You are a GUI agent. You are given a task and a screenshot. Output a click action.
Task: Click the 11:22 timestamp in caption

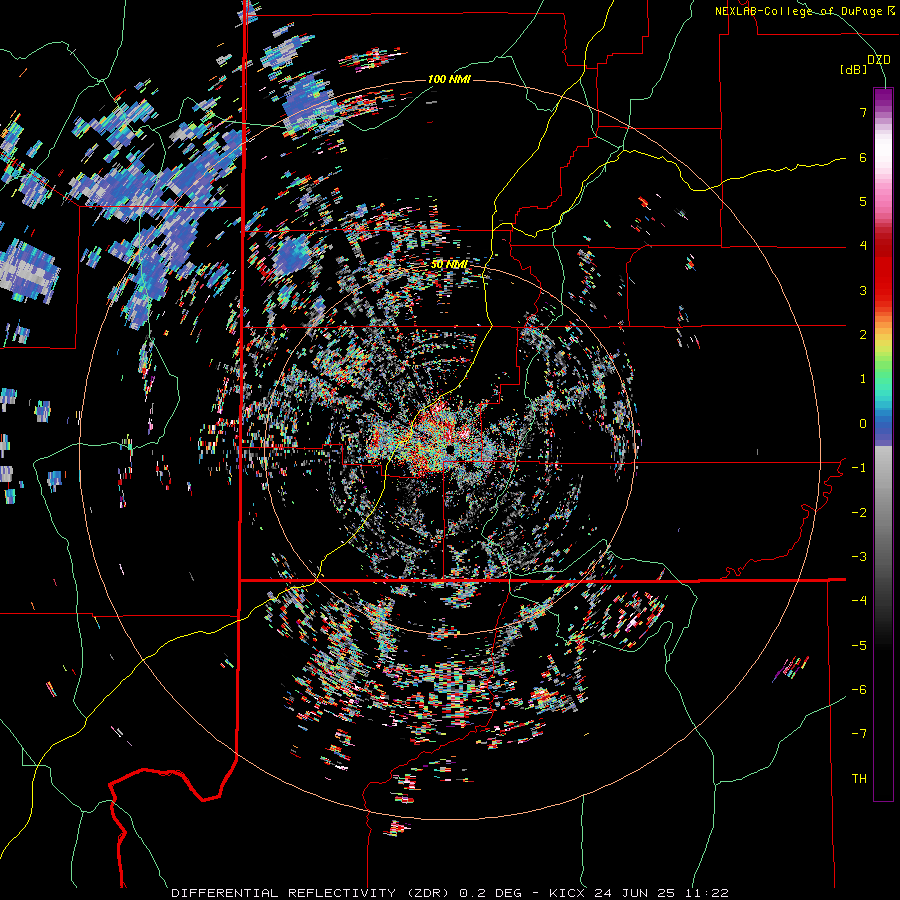coord(706,893)
